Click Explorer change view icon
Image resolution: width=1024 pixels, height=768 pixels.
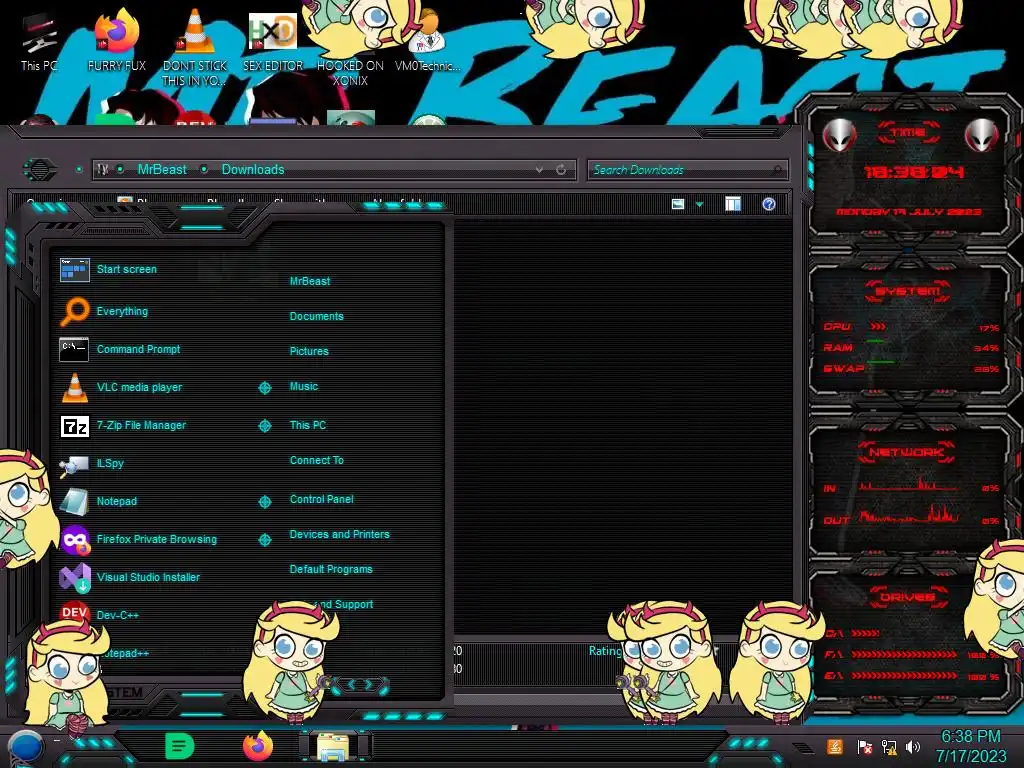678,204
